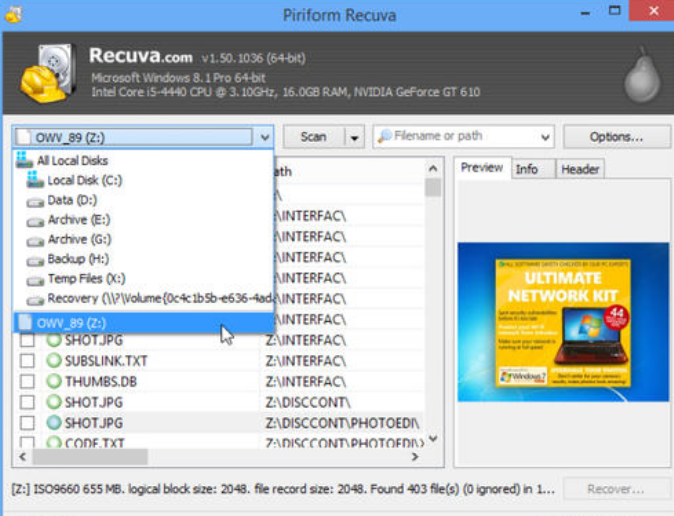Tick the checkbox for CODE.TXT
The height and width of the screenshot is (516, 674).
[x=27, y=442]
